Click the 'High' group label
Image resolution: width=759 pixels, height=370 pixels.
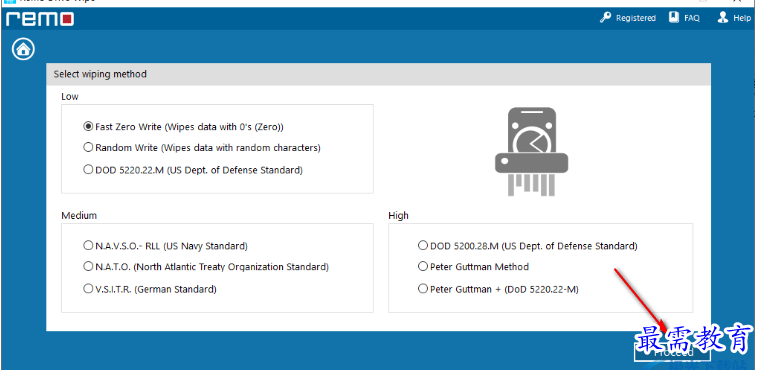coord(398,216)
